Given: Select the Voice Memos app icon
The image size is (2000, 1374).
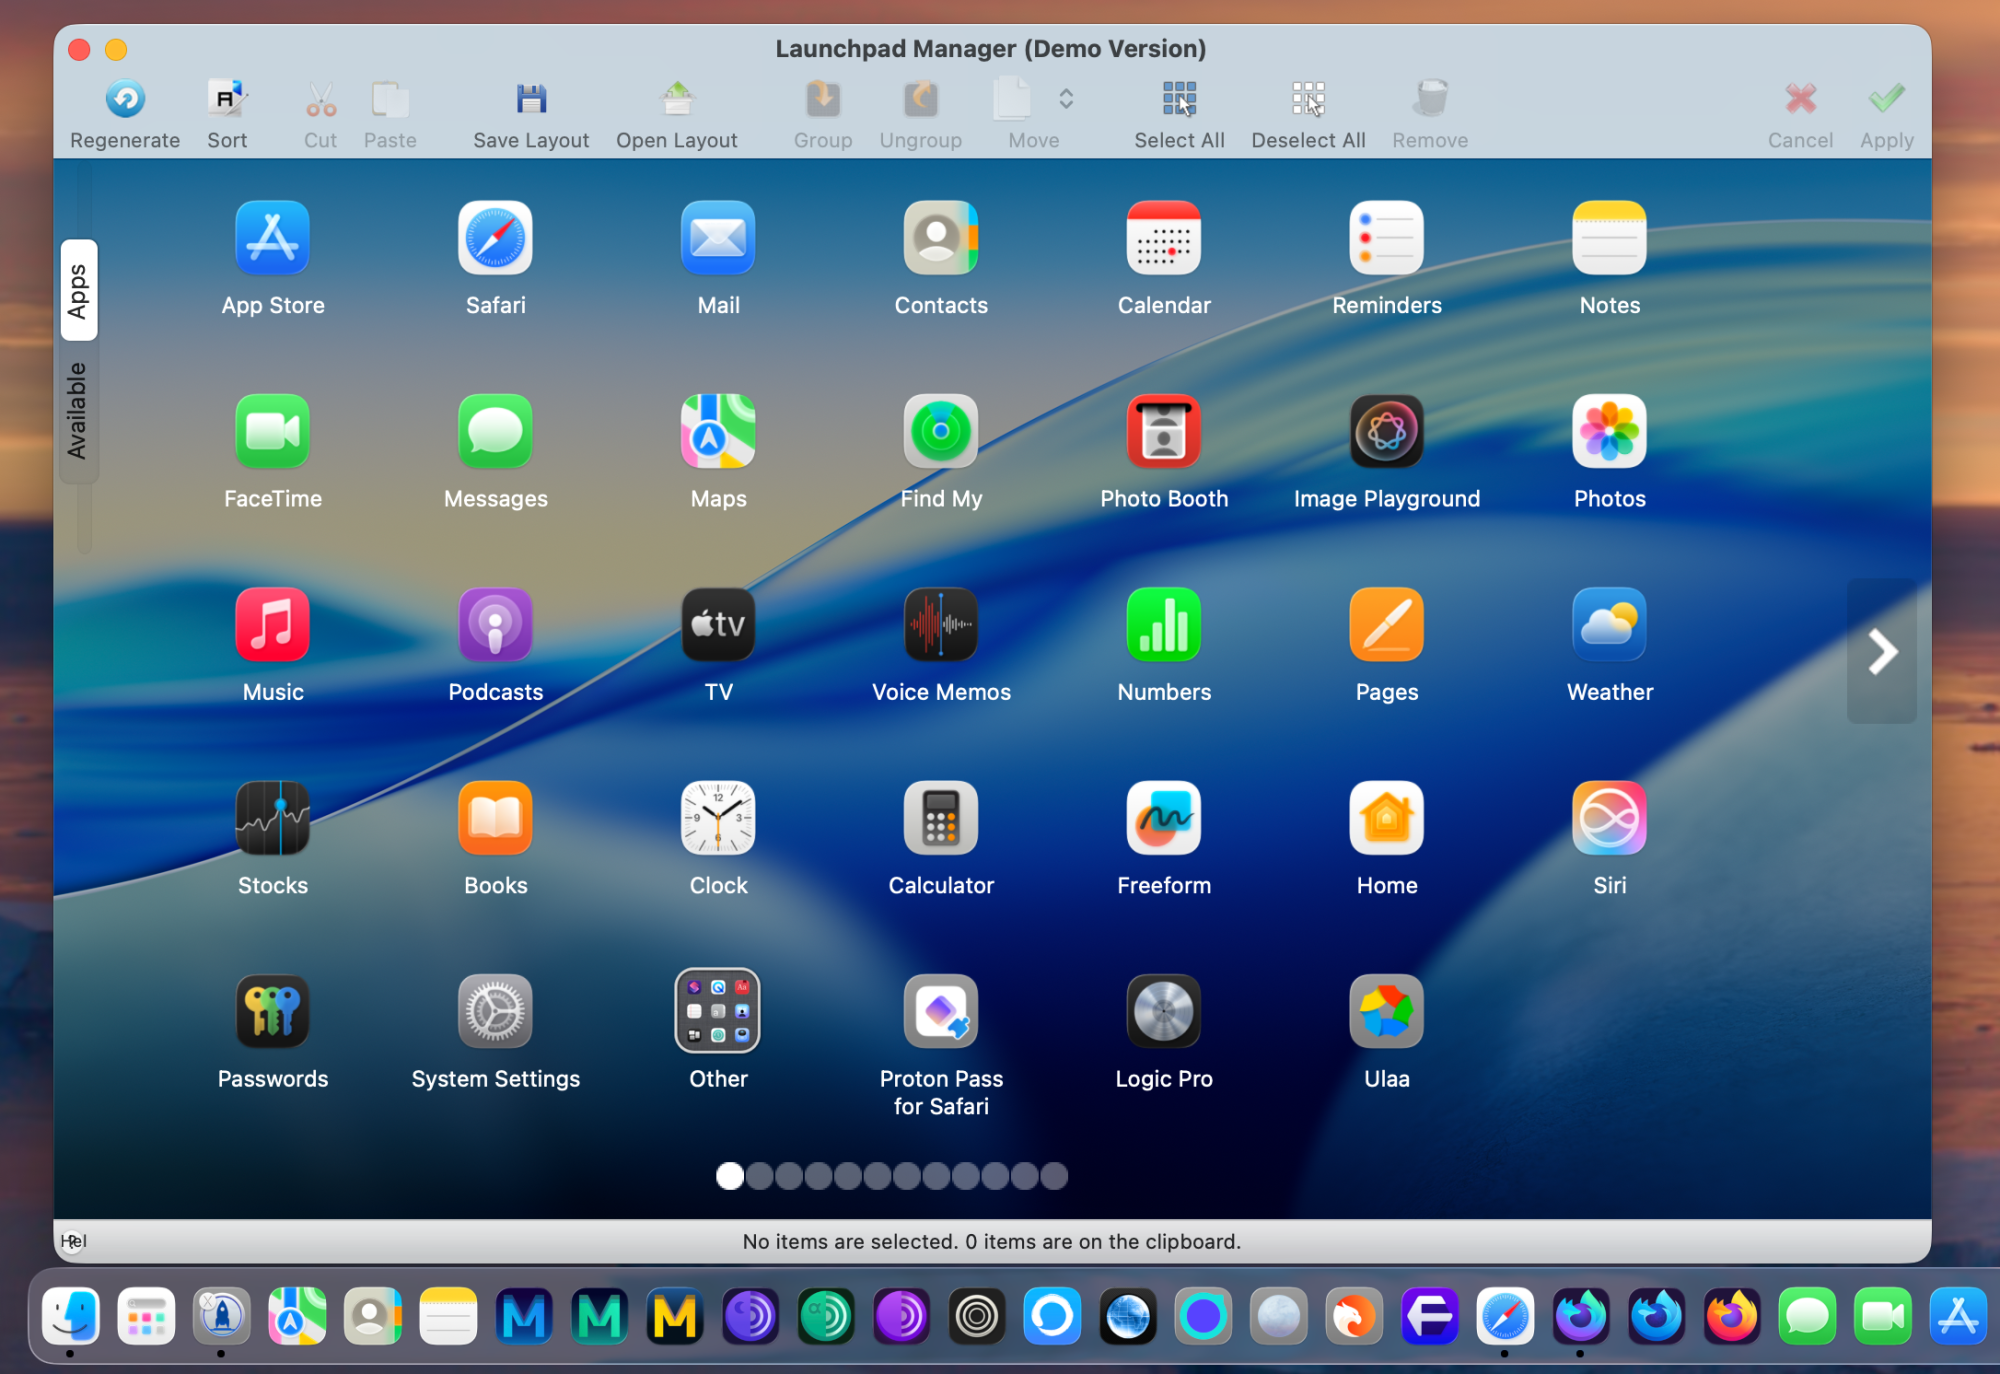Looking at the screenshot, I should tap(941, 624).
